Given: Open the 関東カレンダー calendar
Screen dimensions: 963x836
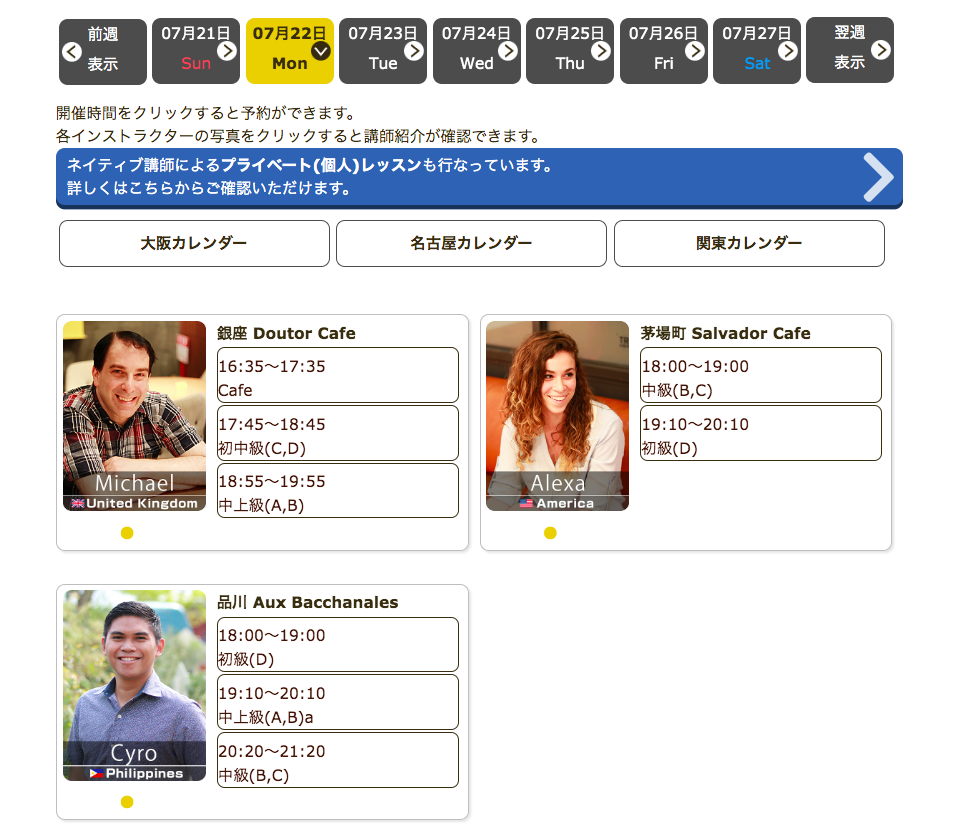Looking at the screenshot, I should (749, 243).
